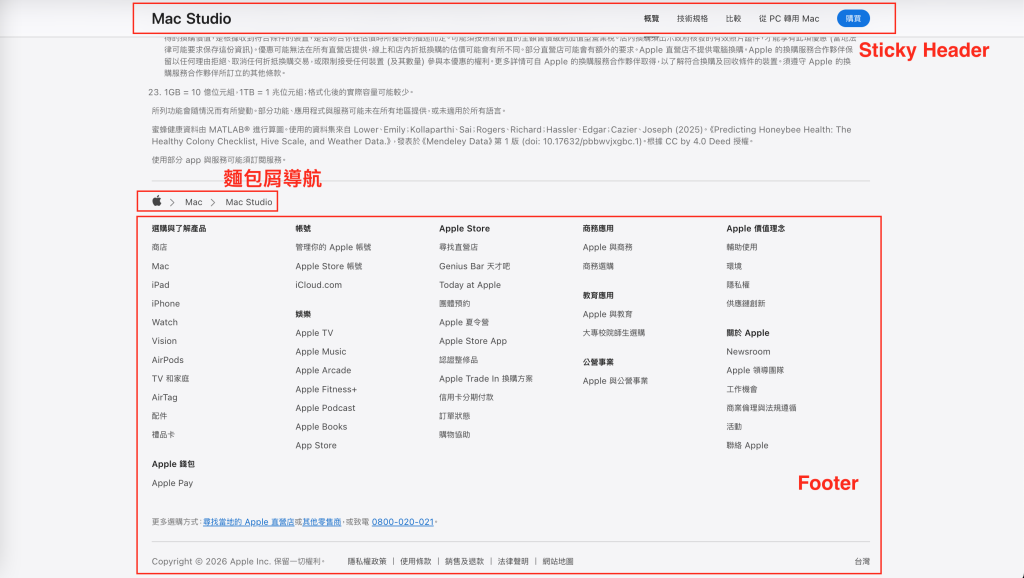Open the 概覽 overview tab
Image resolution: width=1024 pixels, height=578 pixels.
point(651,19)
